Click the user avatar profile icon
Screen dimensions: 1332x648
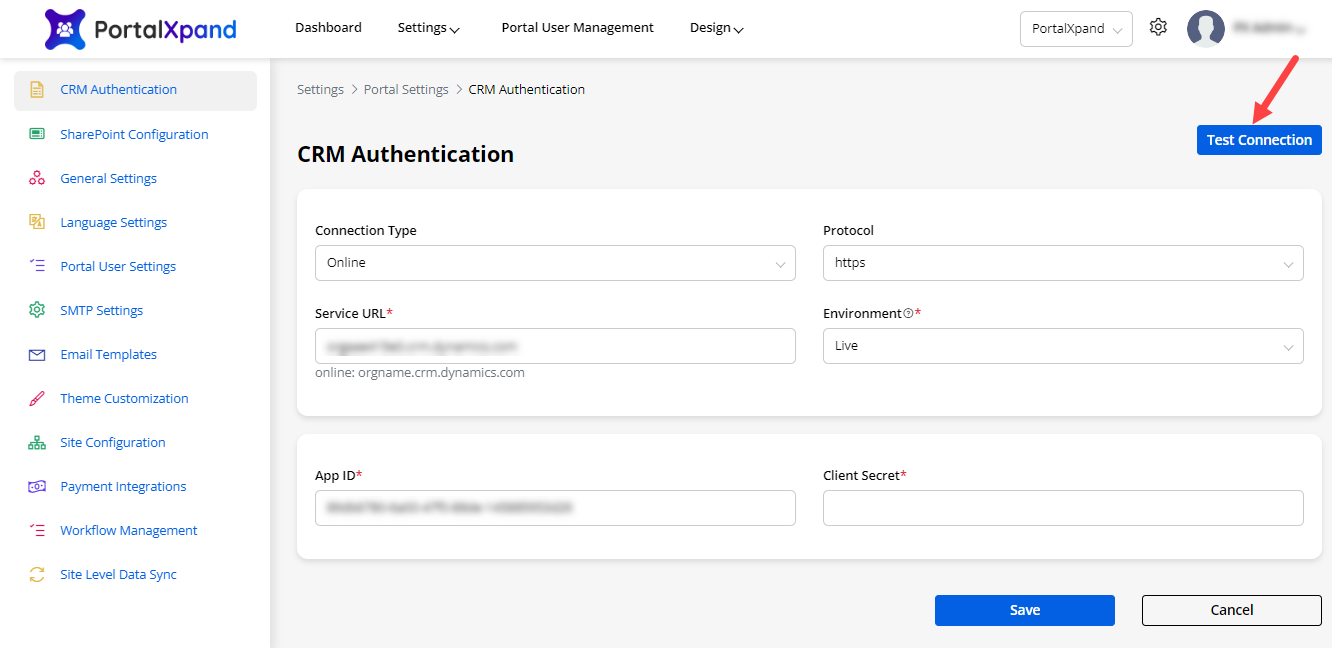1205,29
